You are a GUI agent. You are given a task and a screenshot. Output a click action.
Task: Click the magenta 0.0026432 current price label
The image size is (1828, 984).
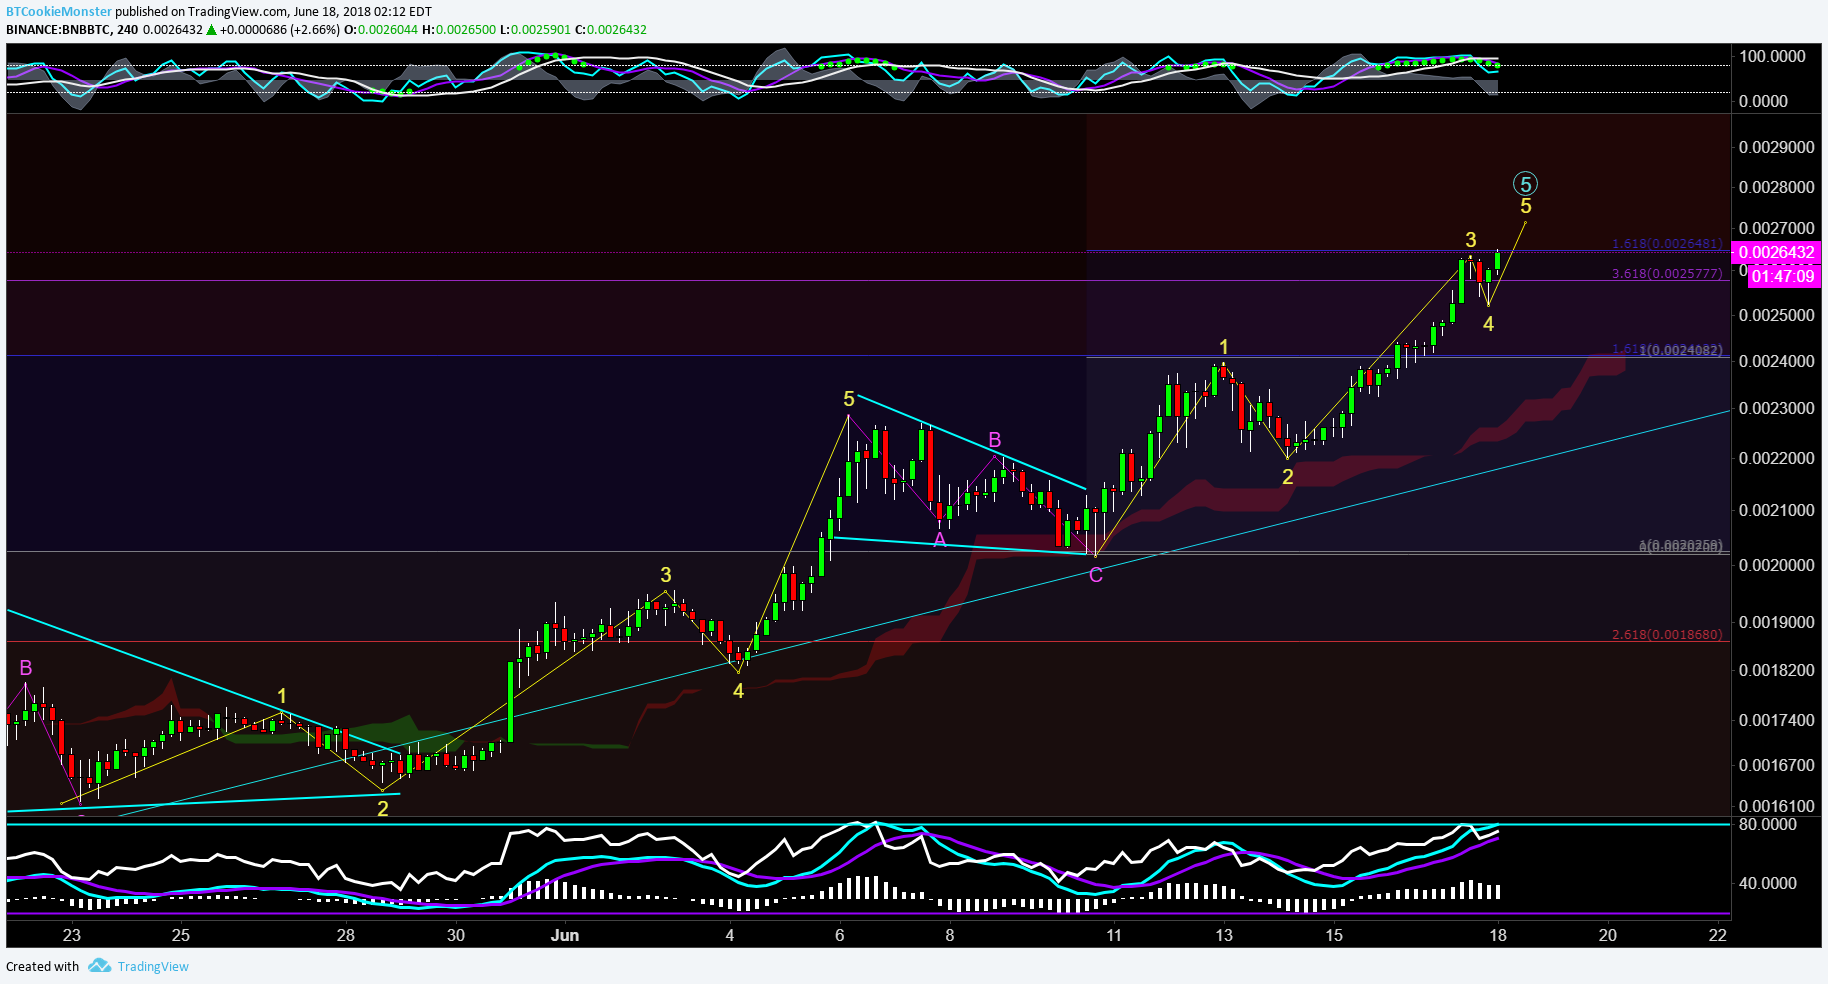(x=1776, y=252)
